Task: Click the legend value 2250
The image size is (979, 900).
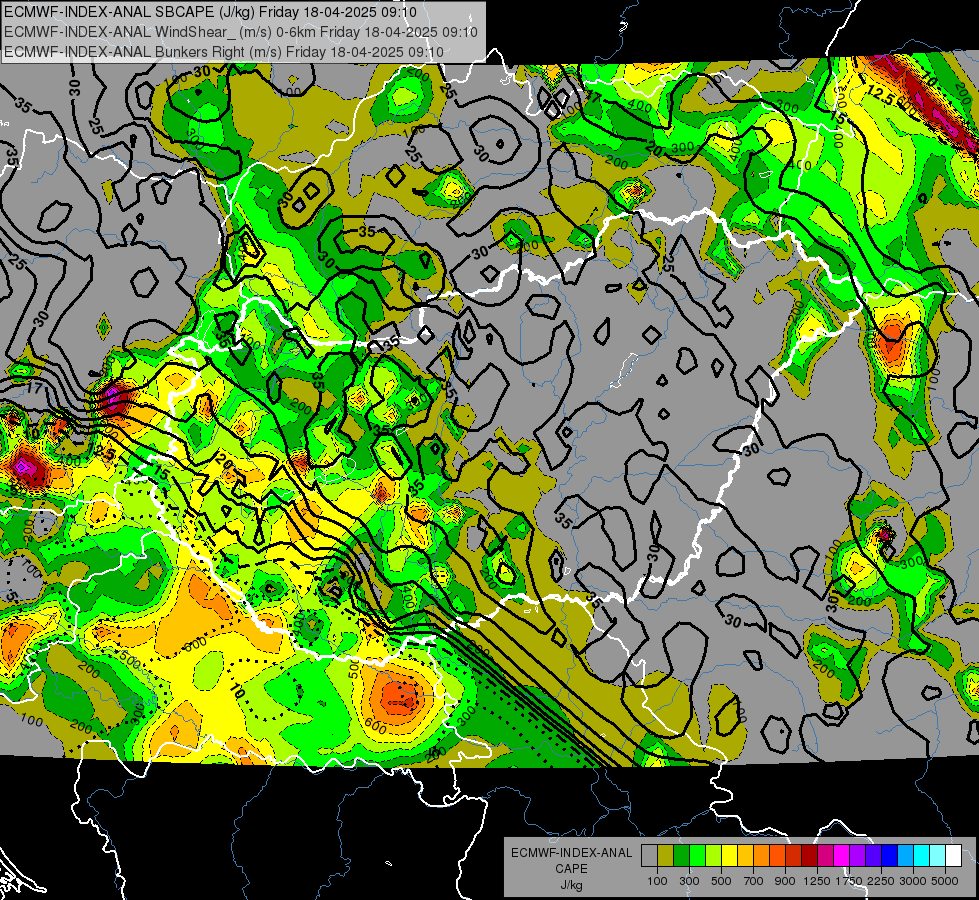Action: (x=881, y=881)
